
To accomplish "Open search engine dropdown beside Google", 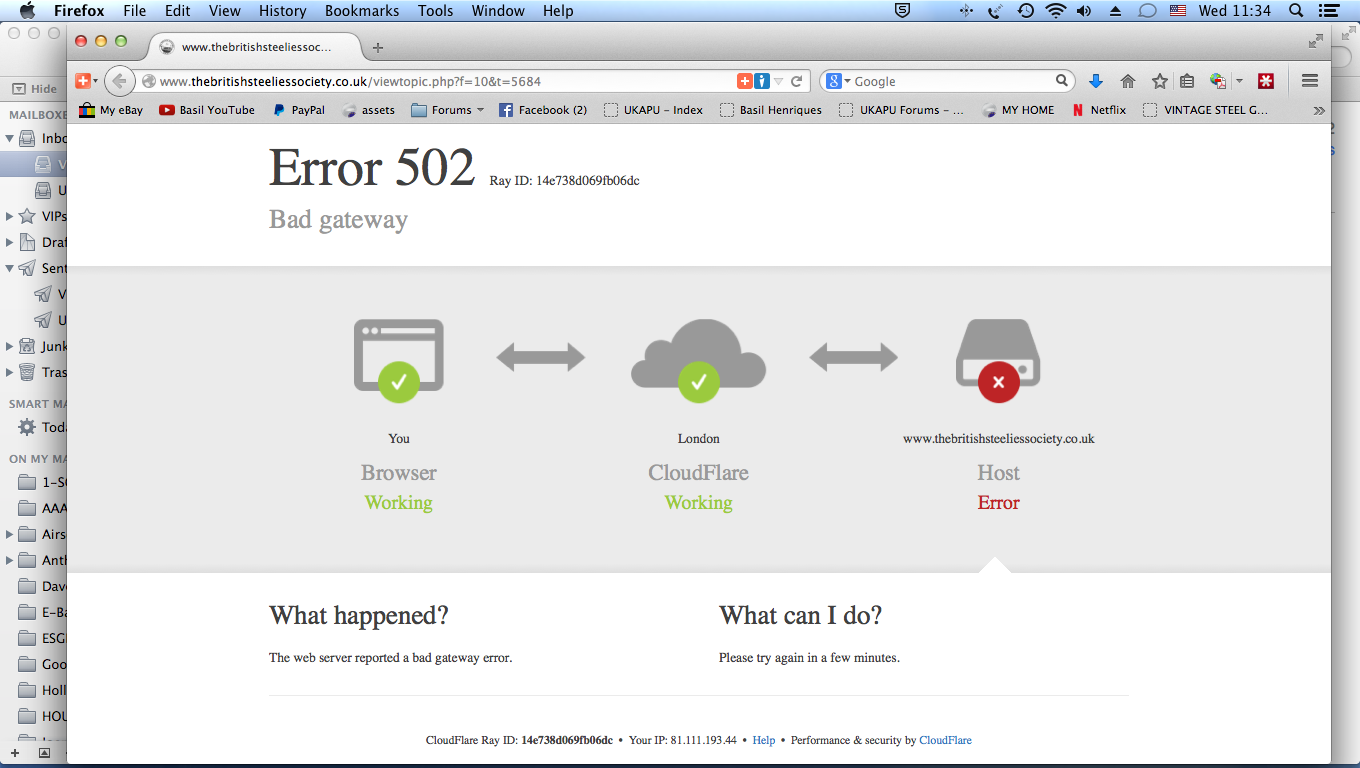I will pos(838,81).
